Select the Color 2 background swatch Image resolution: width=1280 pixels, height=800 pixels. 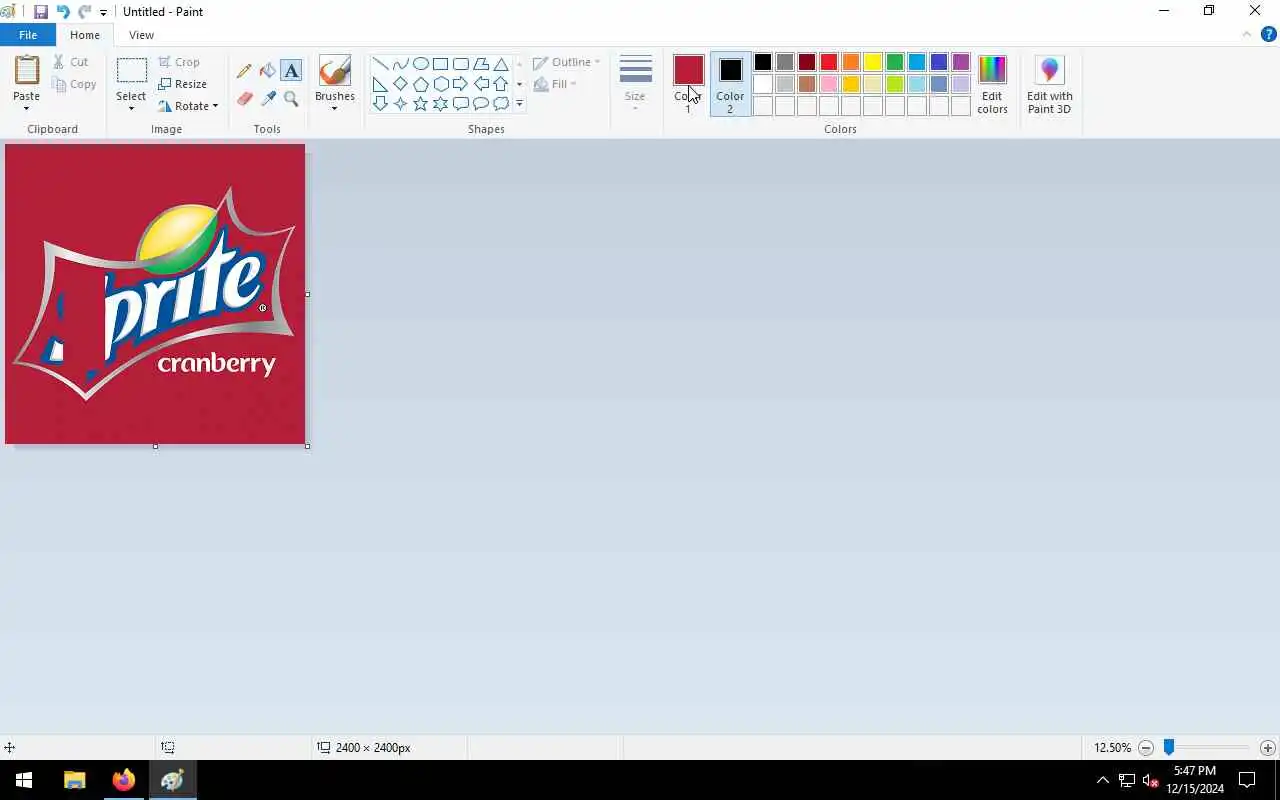coord(730,70)
